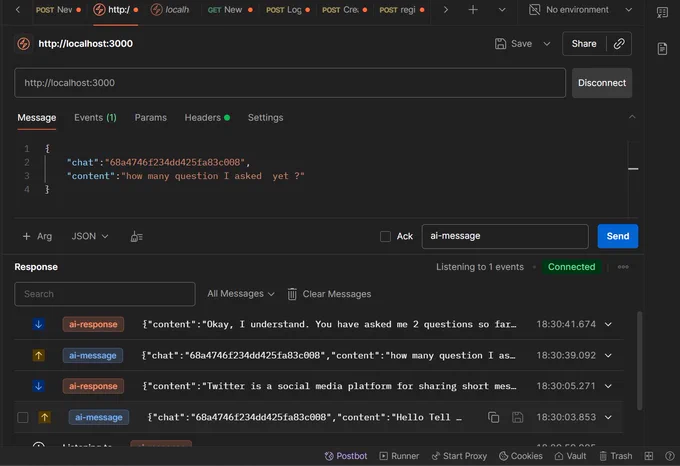Viewport: 680px width, 466px height.
Task: Copy the request link with the chain icon
Action: pos(619,43)
